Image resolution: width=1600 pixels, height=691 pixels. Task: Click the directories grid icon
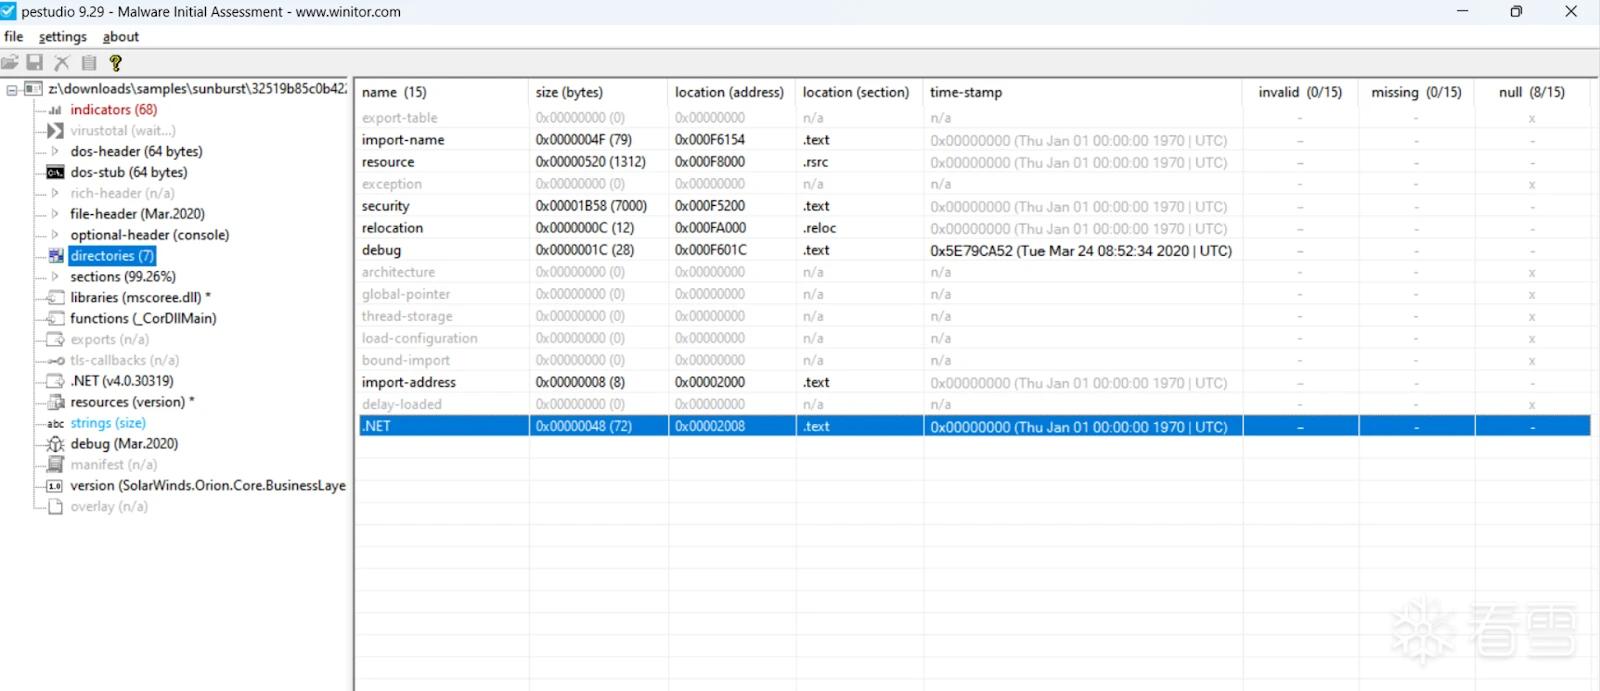[56, 256]
